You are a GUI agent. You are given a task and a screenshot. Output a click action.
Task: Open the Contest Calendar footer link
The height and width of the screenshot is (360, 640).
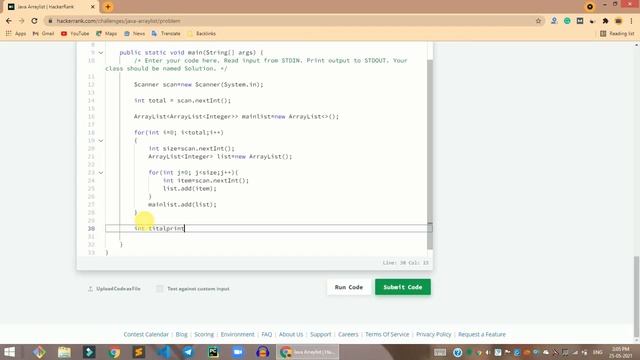(x=146, y=334)
